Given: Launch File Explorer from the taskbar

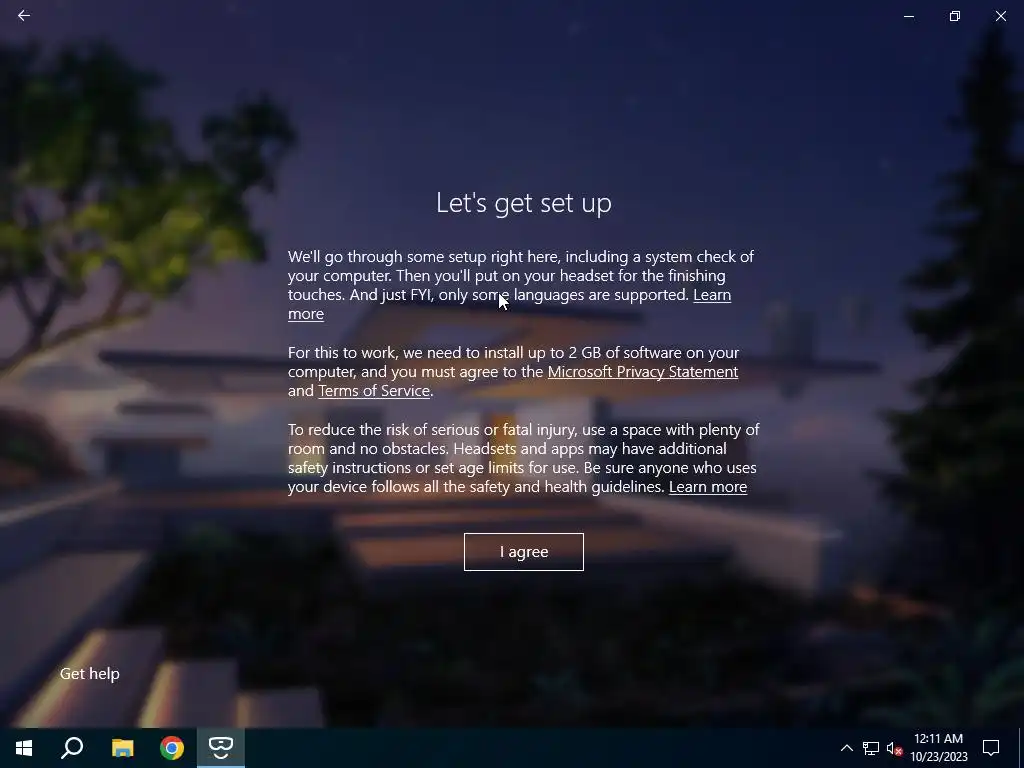Looking at the screenshot, I should pos(122,748).
